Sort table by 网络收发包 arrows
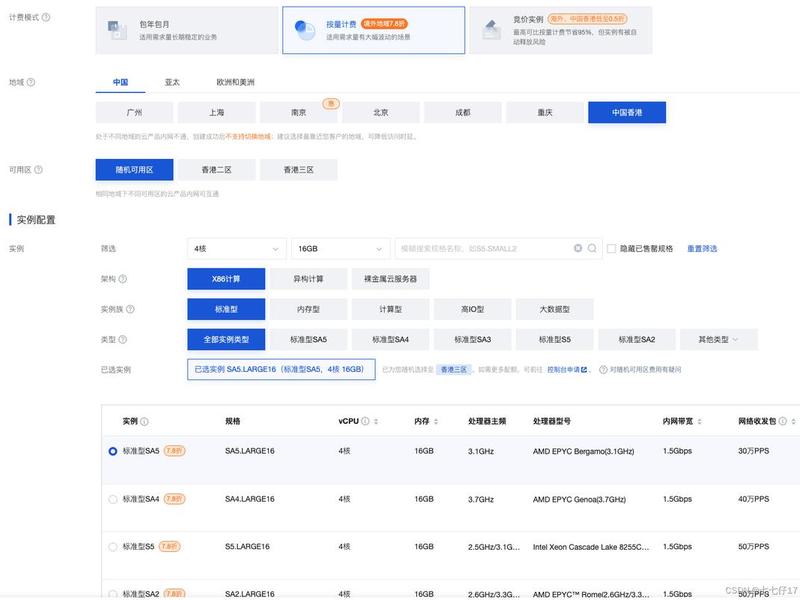 (793, 421)
